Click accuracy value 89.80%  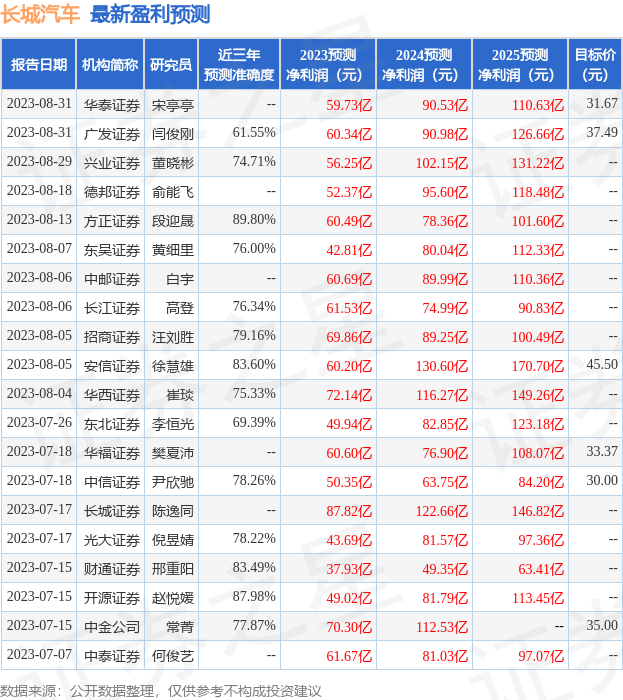pyautogui.click(x=254, y=220)
